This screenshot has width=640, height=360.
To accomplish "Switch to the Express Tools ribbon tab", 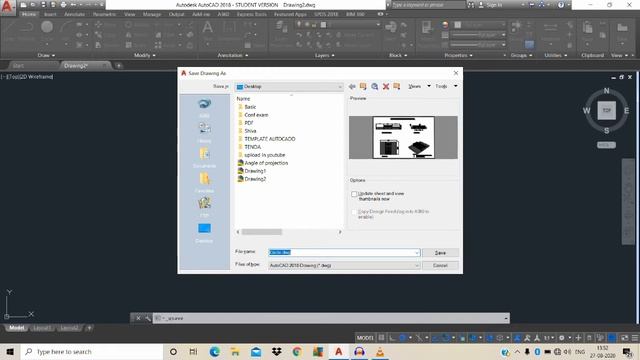I will point(251,14).
